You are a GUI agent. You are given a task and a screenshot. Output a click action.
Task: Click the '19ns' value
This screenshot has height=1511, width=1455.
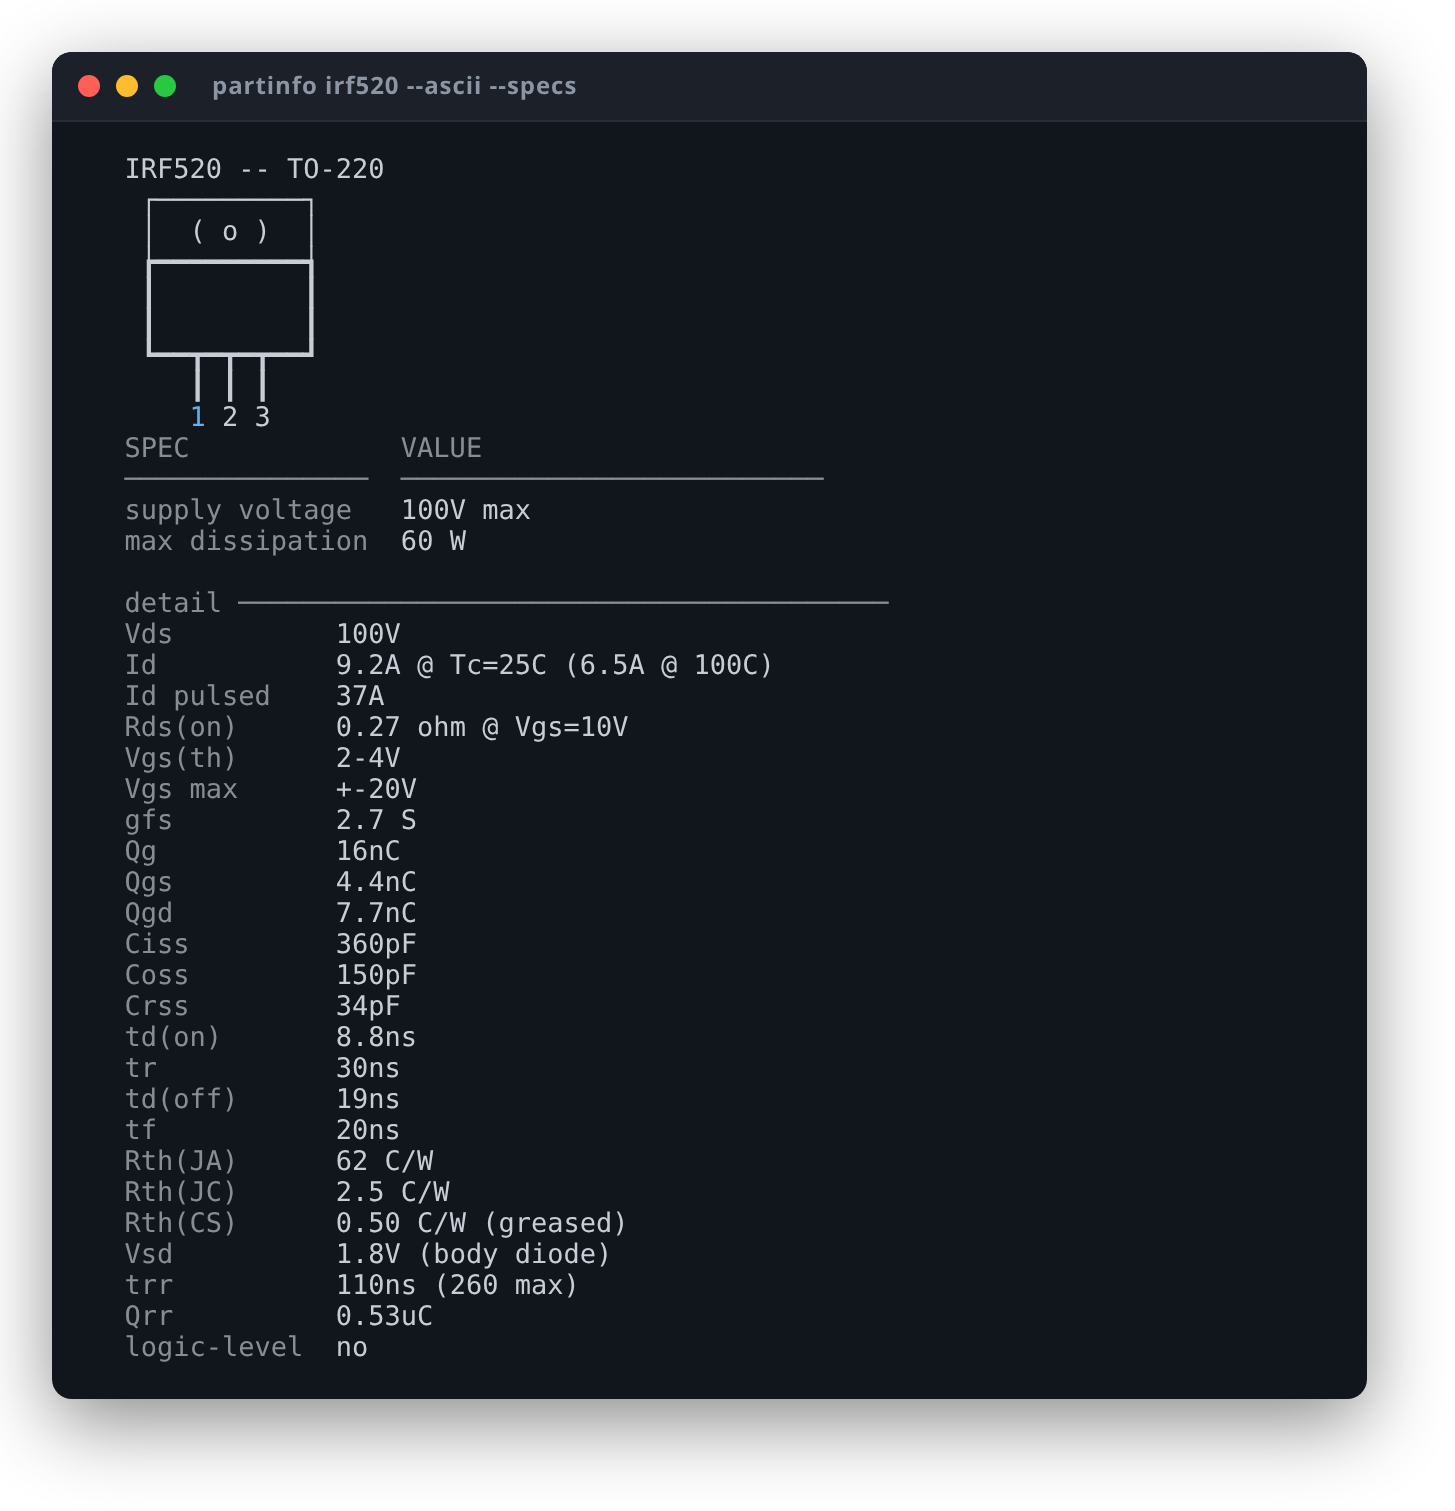coord(368,1099)
